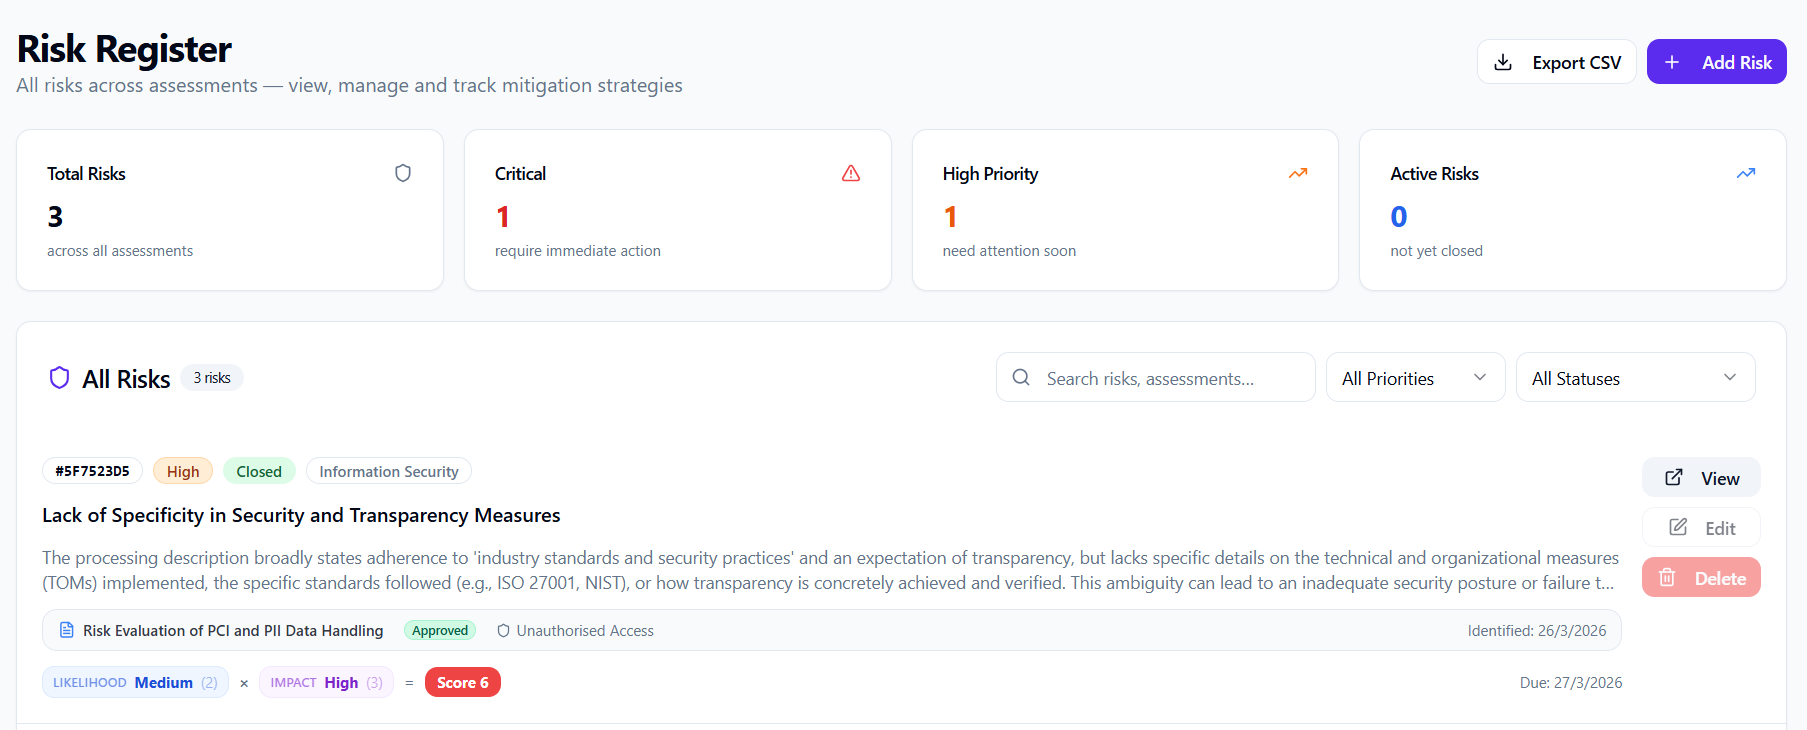Click the Closed status badge

(259, 471)
